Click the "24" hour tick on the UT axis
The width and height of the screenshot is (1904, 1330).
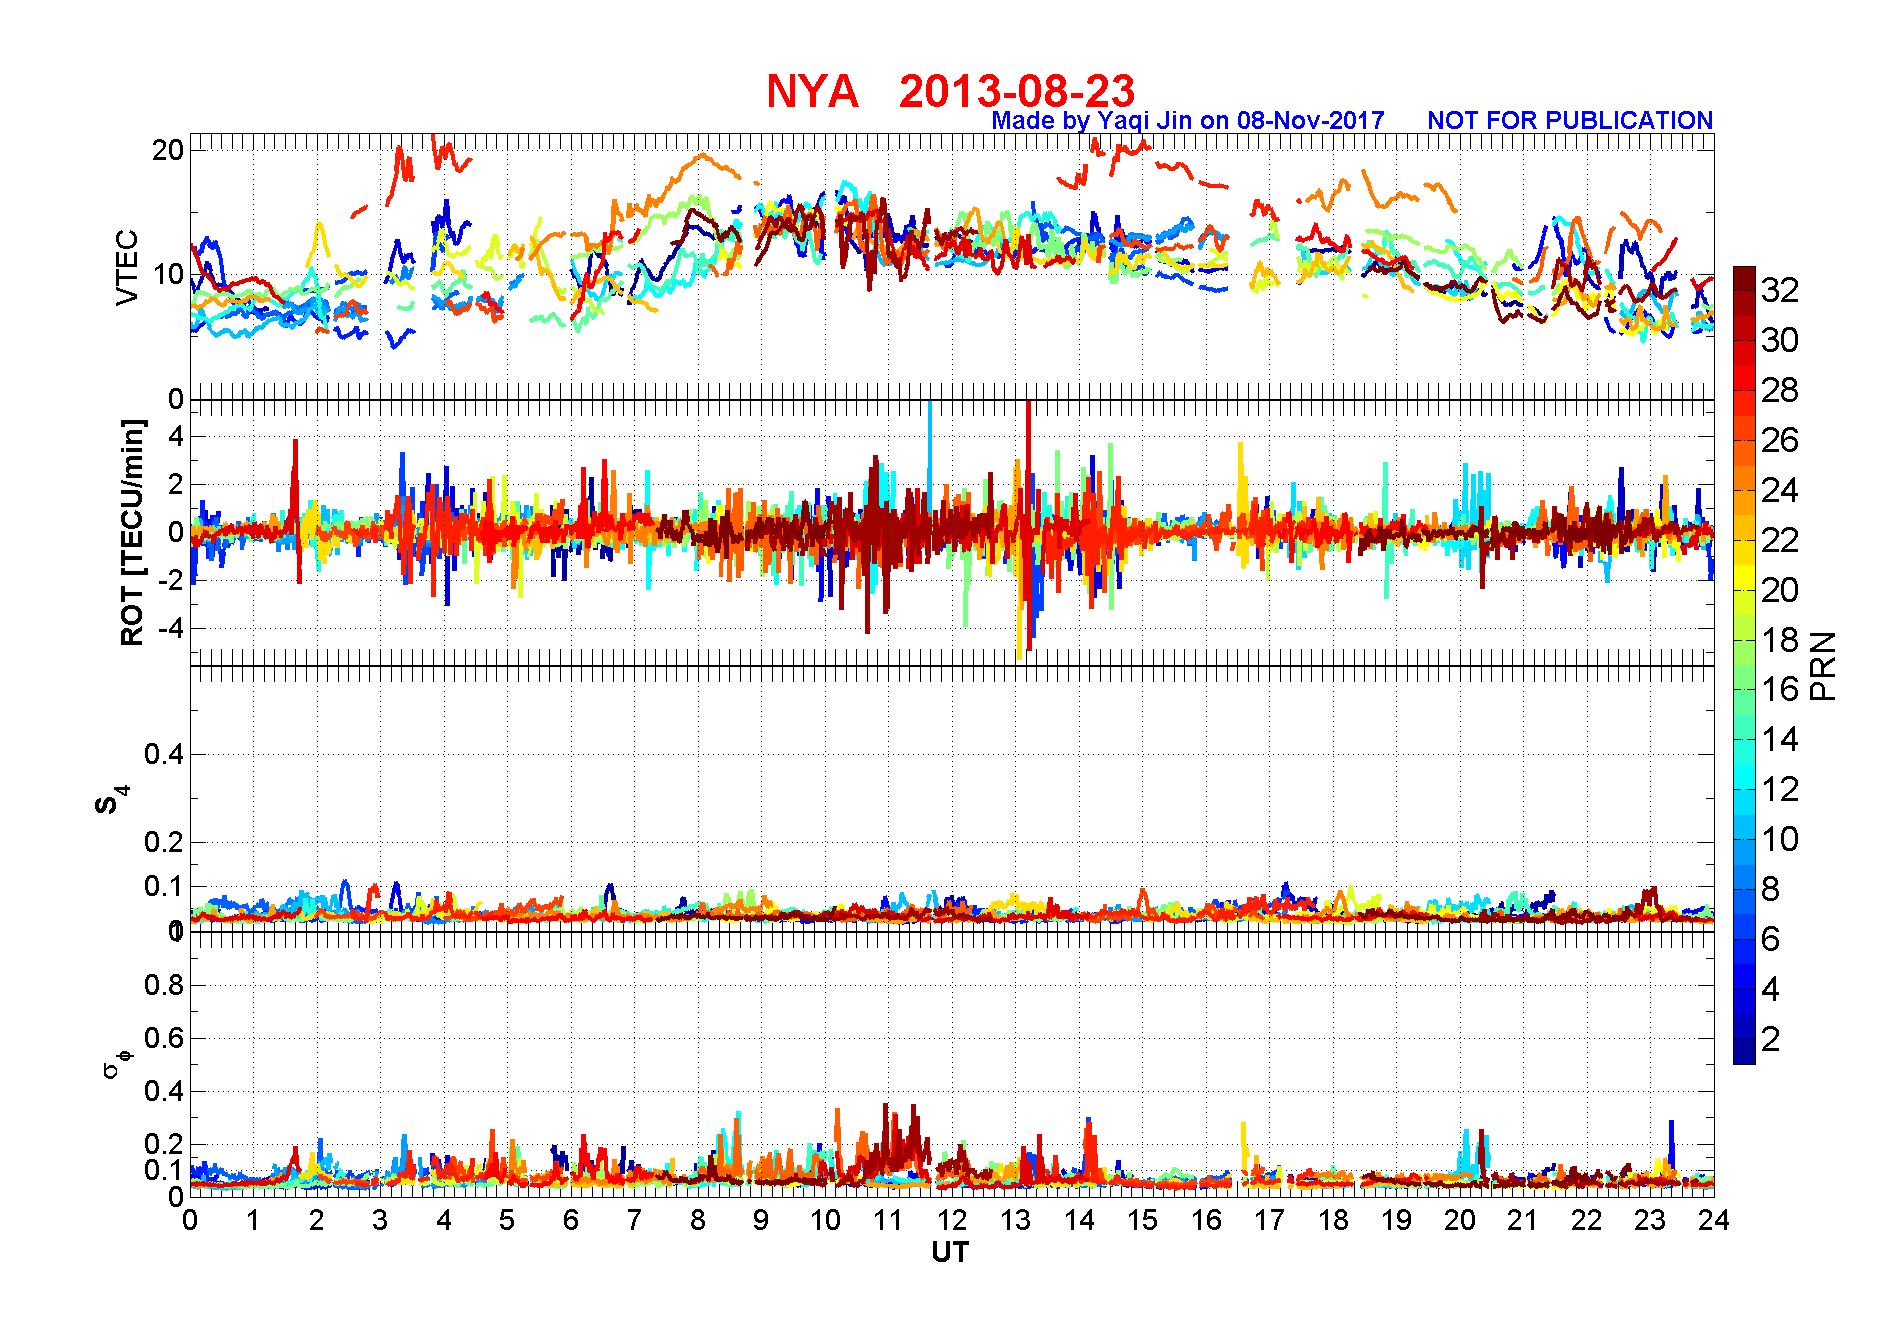pos(1714,1220)
